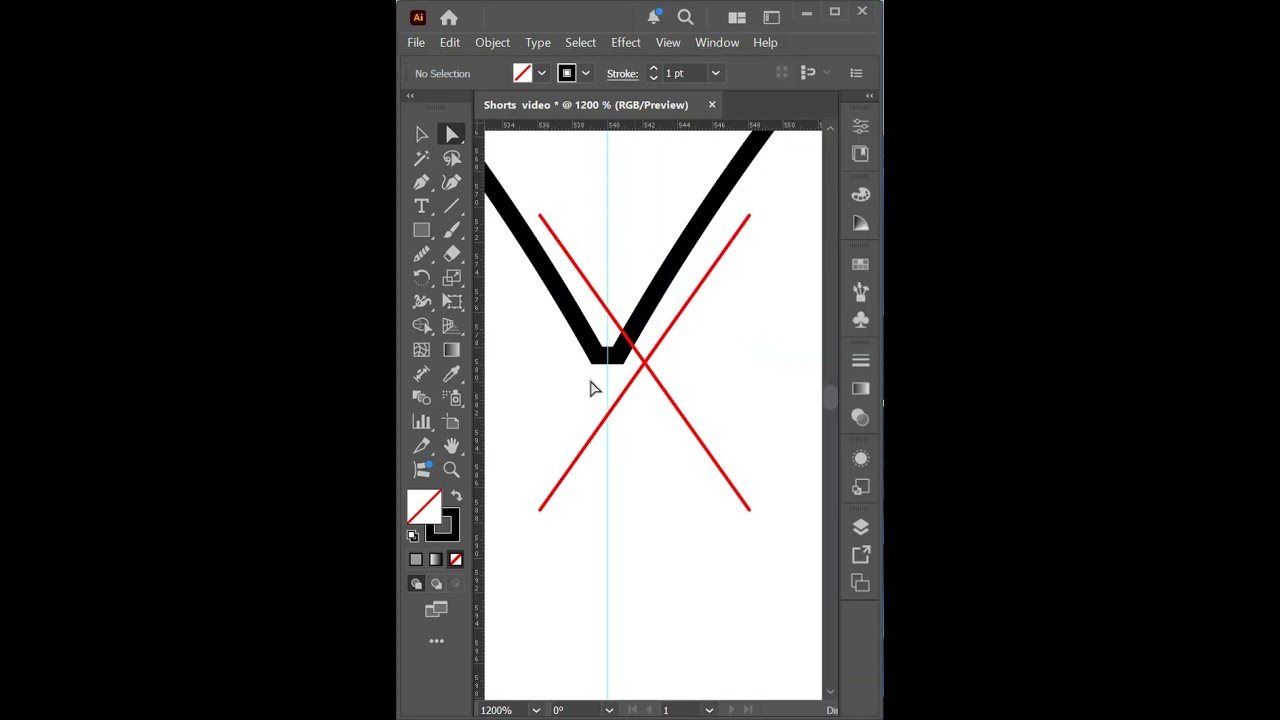Open Edit Toolbar three dots

[x=437, y=641]
